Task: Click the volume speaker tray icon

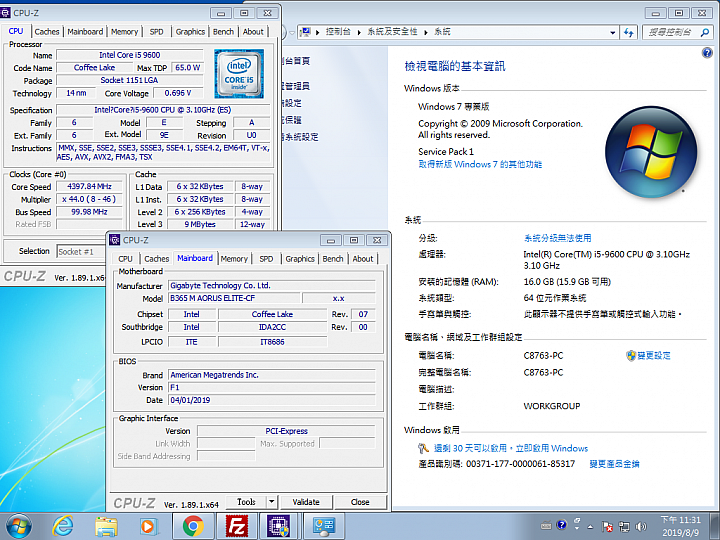Action: 641,526
